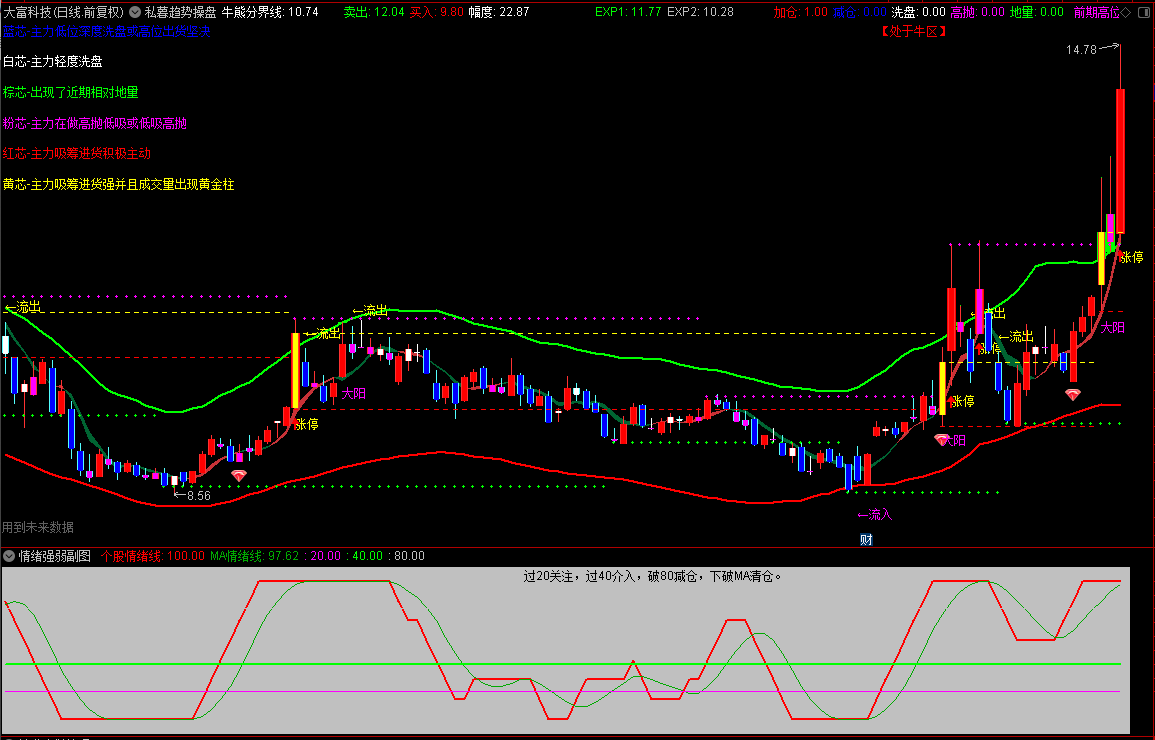Image resolution: width=1155 pixels, height=740 pixels.
Task: Click the MA情绪线: 97.62 readout
Action: tap(255, 556)
